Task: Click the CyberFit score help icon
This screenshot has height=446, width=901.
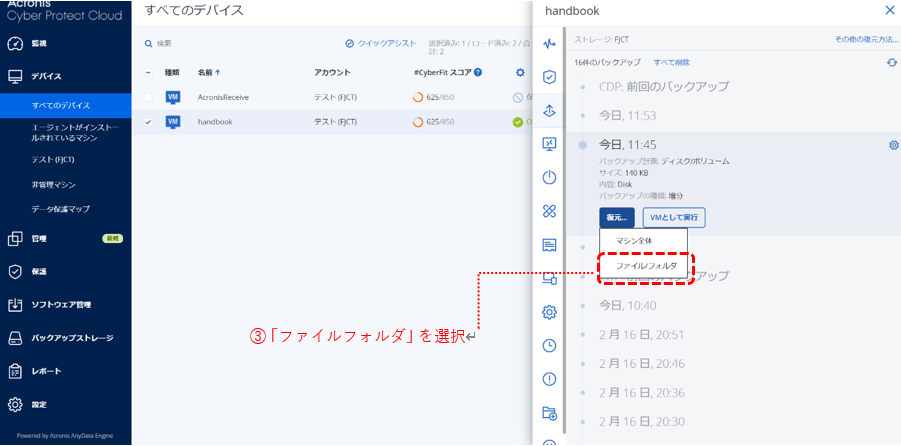Action: point(478,72)
